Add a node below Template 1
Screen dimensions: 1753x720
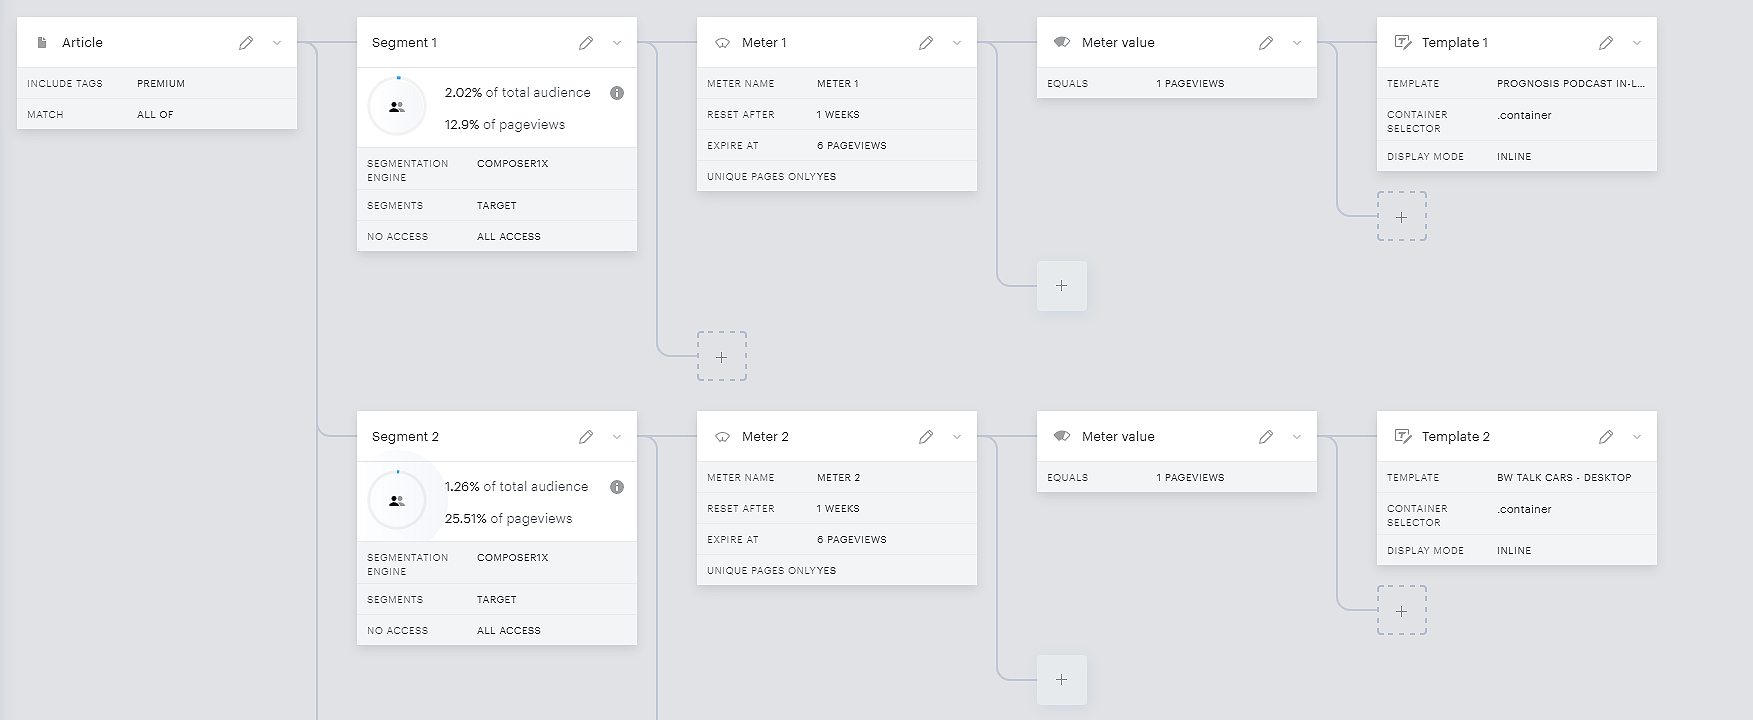(1402, 217)
